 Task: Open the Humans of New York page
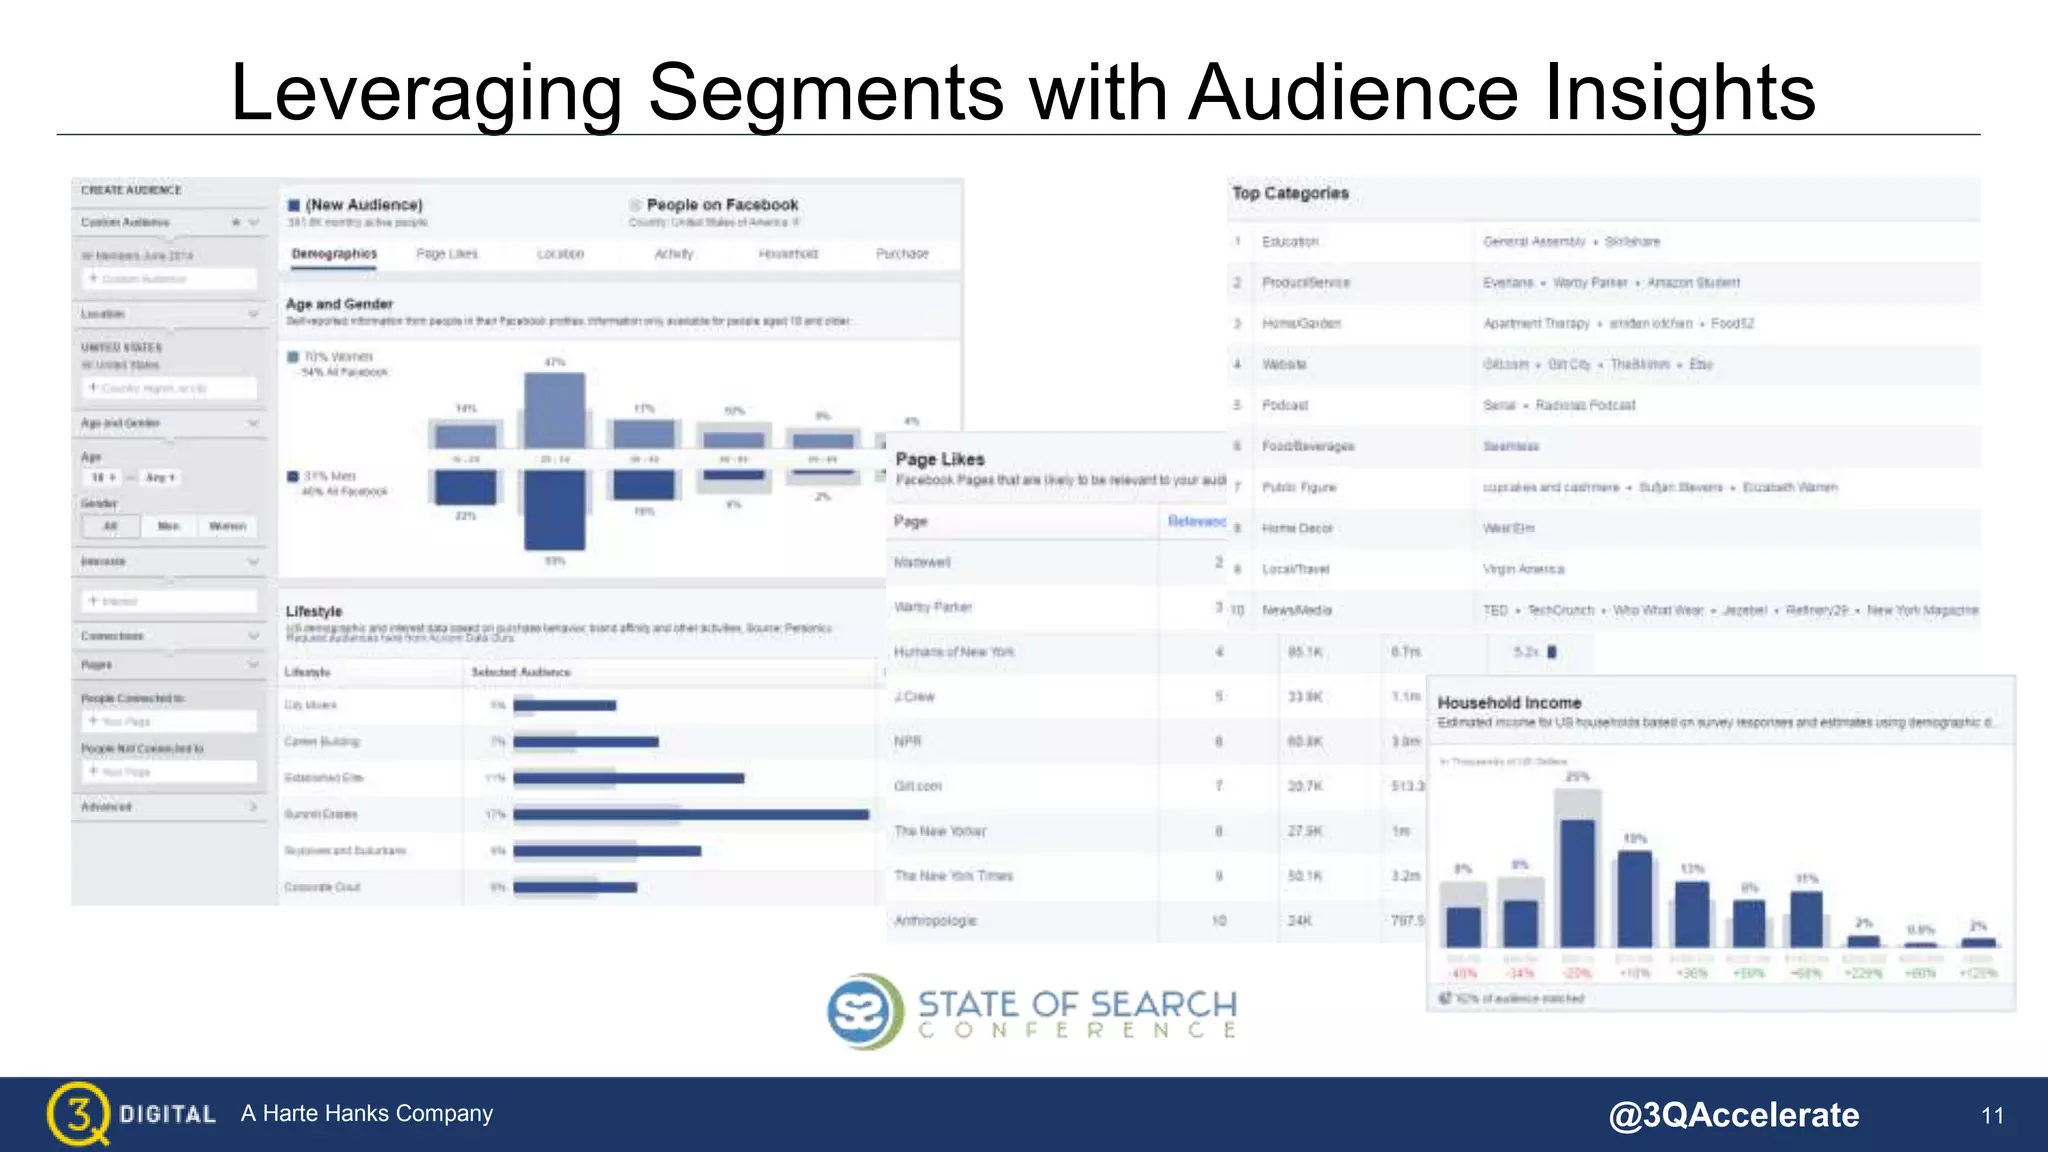pyautogui.click(x=954, y=652)
